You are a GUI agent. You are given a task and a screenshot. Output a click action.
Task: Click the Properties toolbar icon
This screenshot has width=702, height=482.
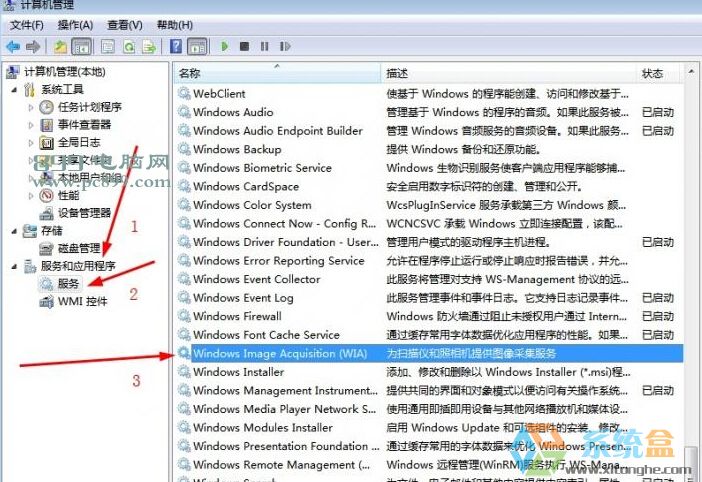point(108,47)
